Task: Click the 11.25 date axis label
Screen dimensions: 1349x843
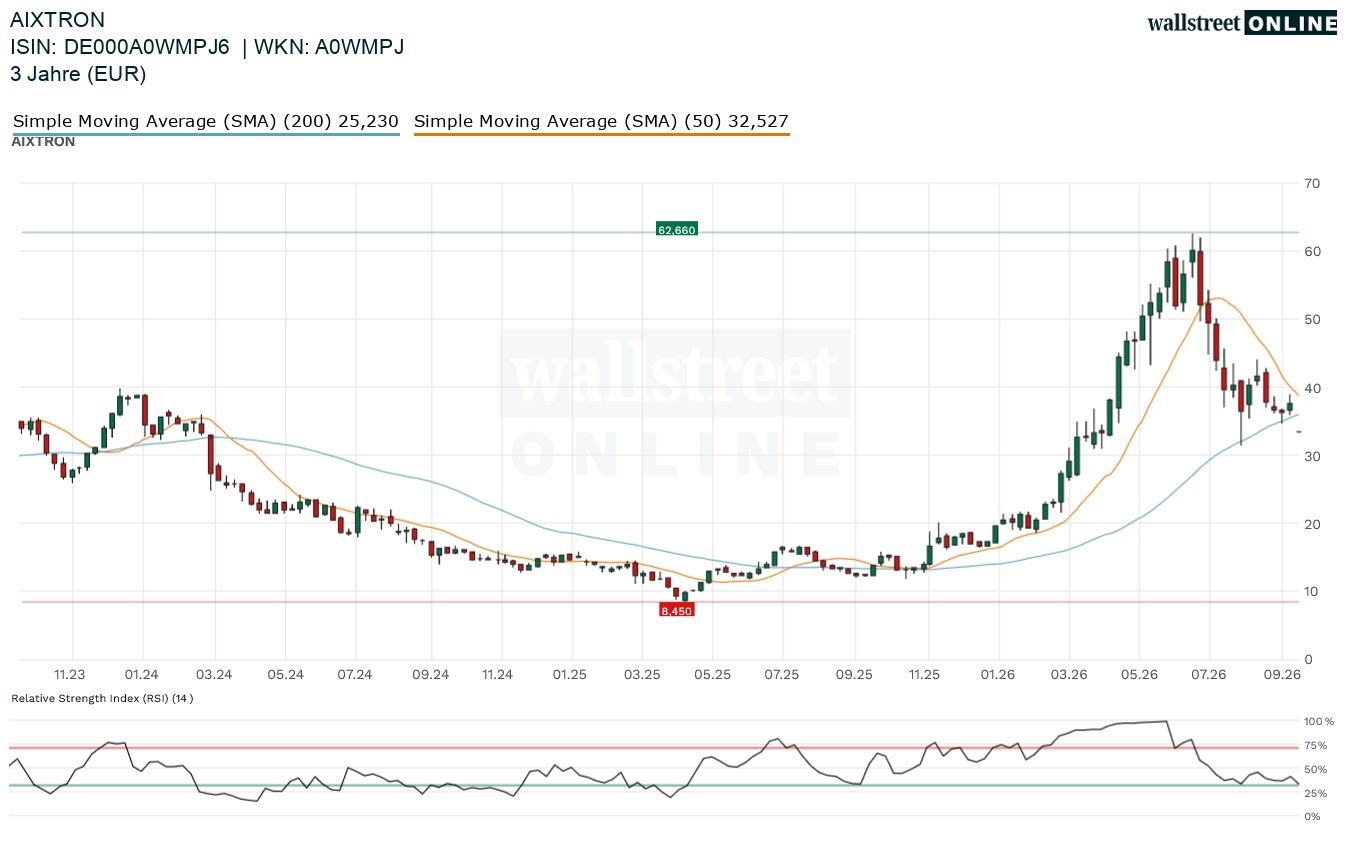Action: point(925,675)
